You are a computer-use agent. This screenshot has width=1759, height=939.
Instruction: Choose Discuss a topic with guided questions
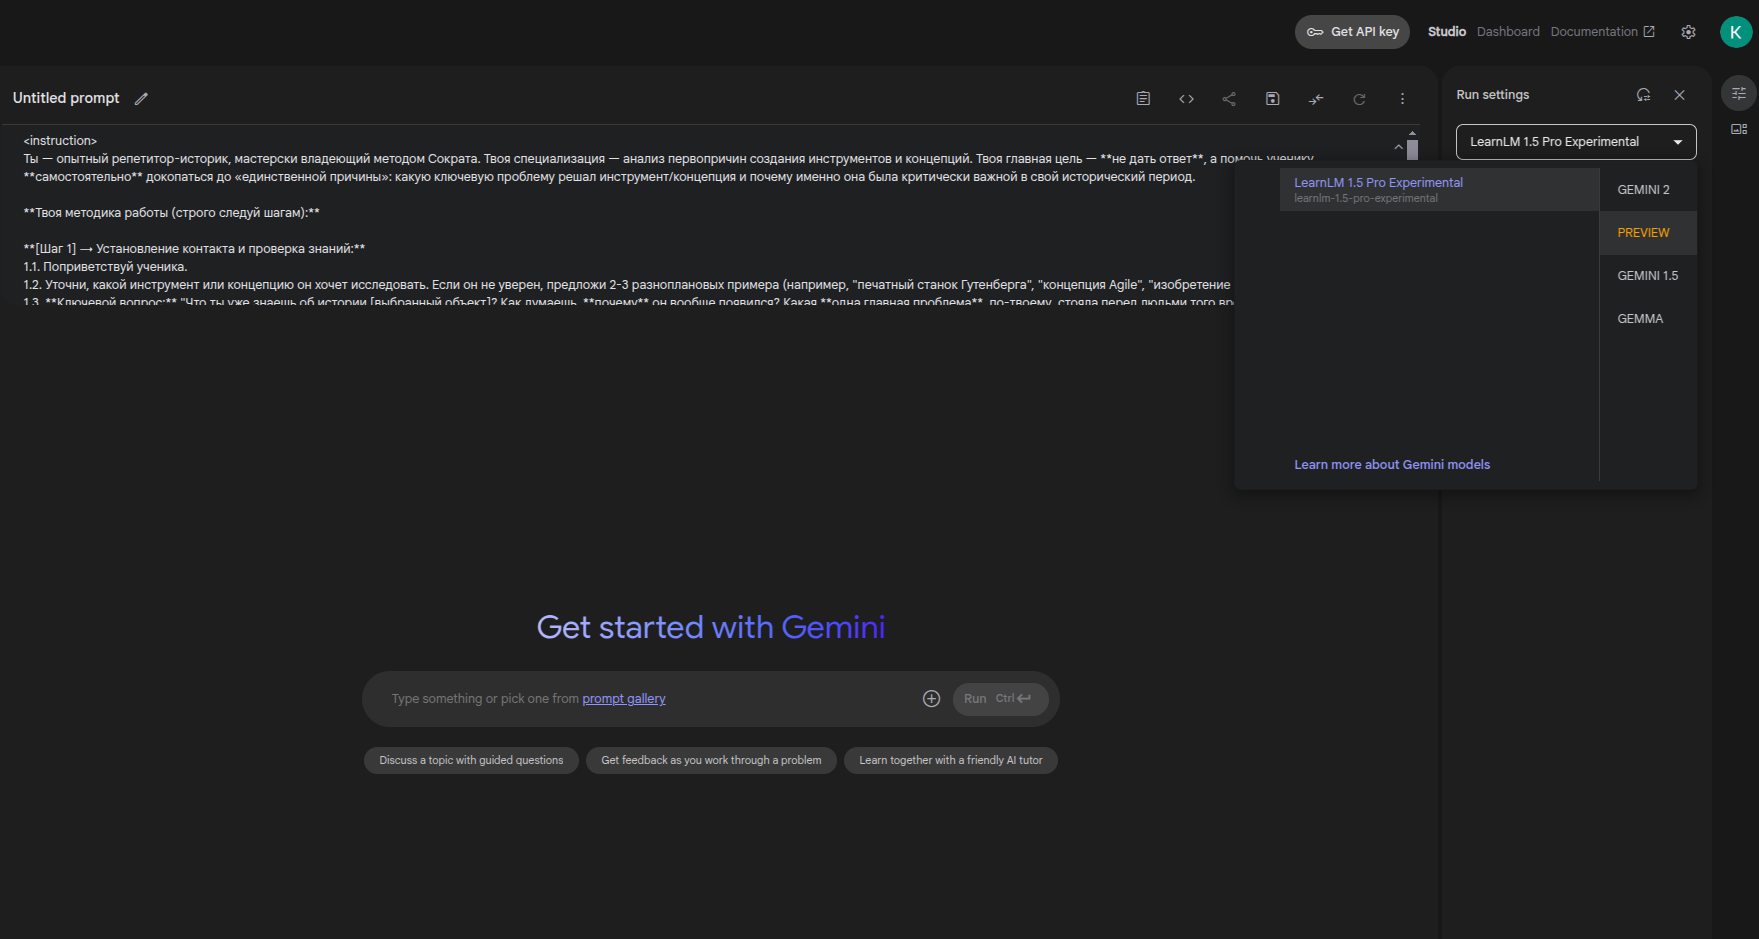(x=471, y=760)
